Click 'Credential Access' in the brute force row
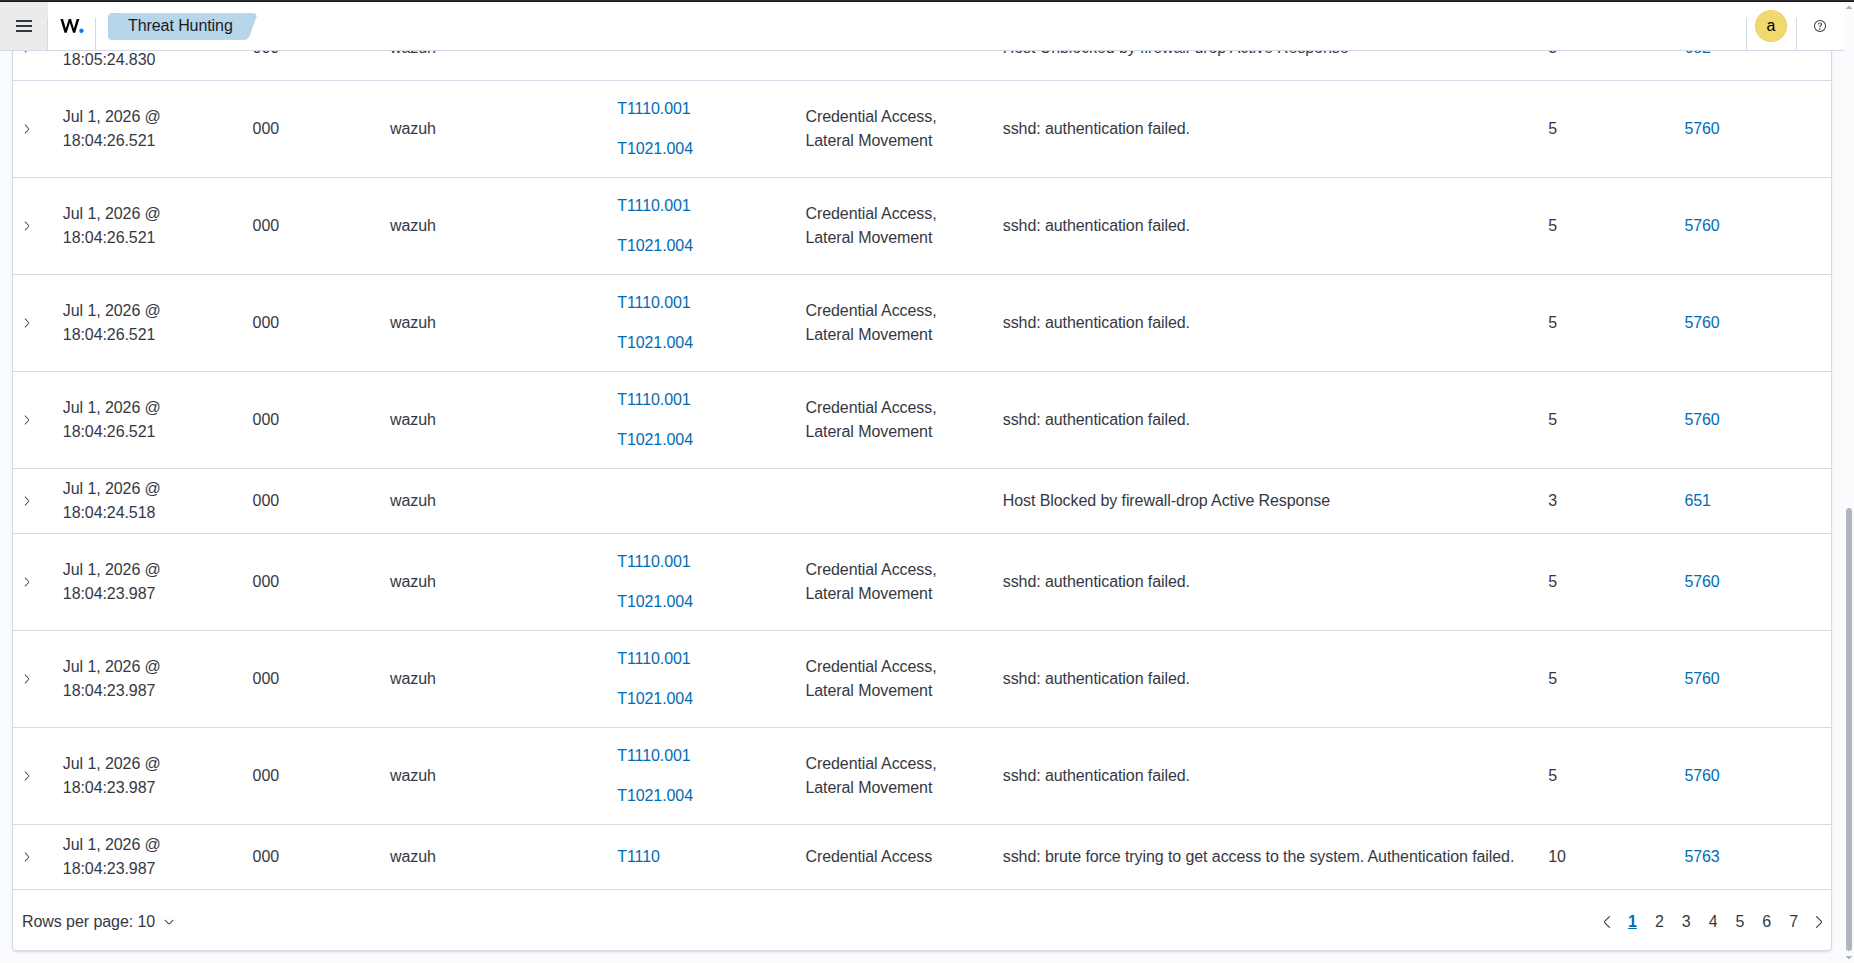Image resolution: width=1854 pixels, height=963 pixels. click(x=868, y=857)
